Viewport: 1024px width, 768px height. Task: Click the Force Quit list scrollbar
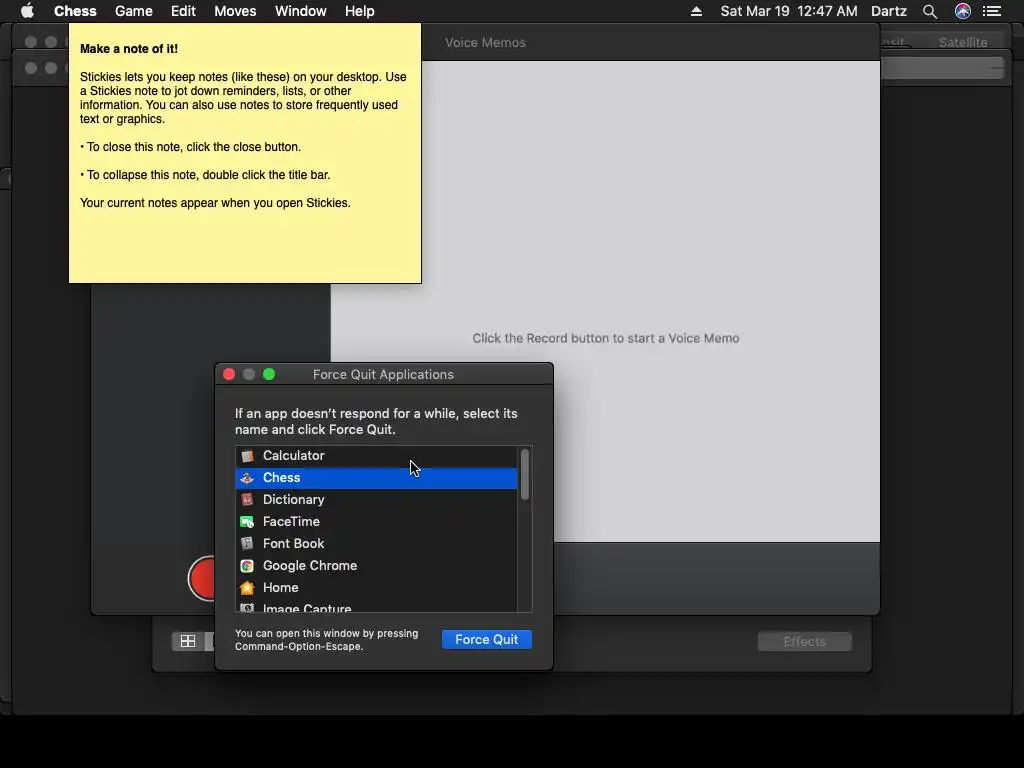point(524,475)
